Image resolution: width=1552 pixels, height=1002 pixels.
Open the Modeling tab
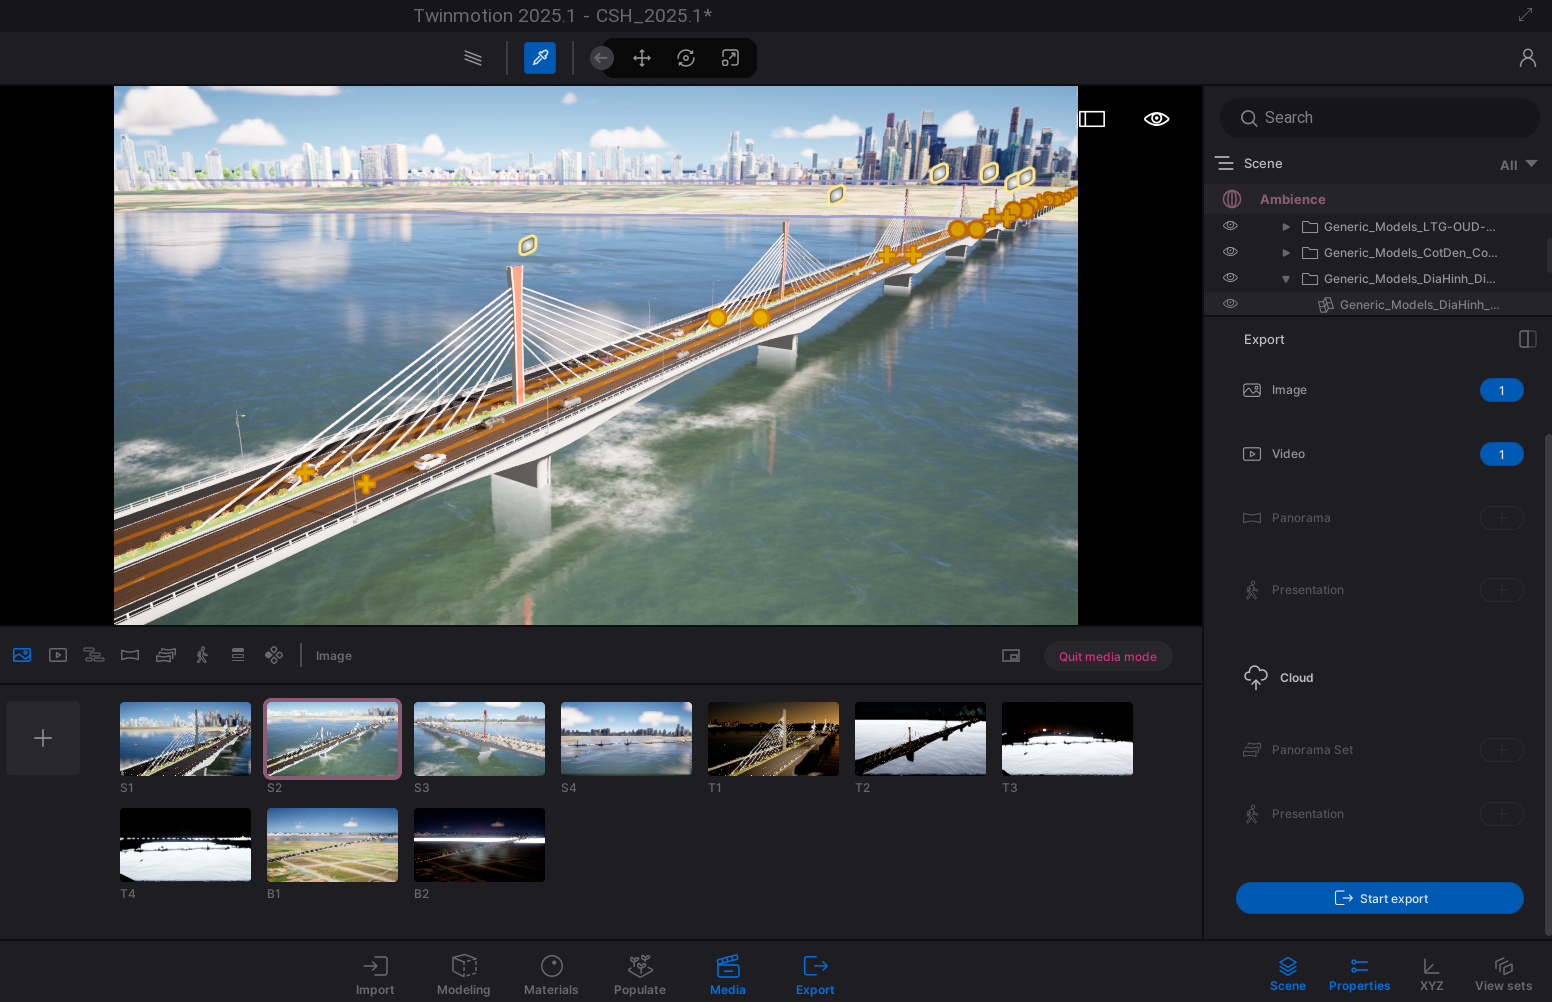(x=464, y=975)
